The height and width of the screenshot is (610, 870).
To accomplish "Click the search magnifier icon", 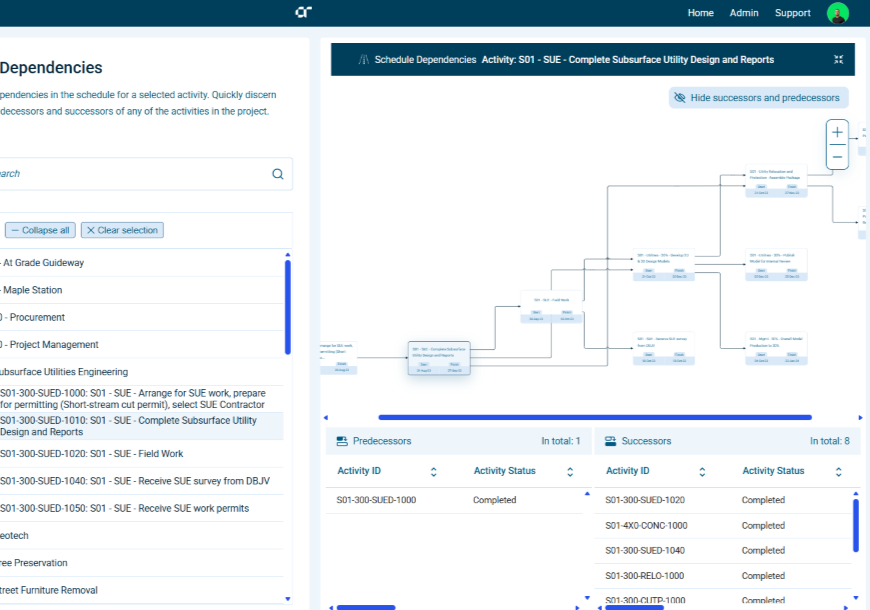I will pyautogui.click(x=278, y=174).
